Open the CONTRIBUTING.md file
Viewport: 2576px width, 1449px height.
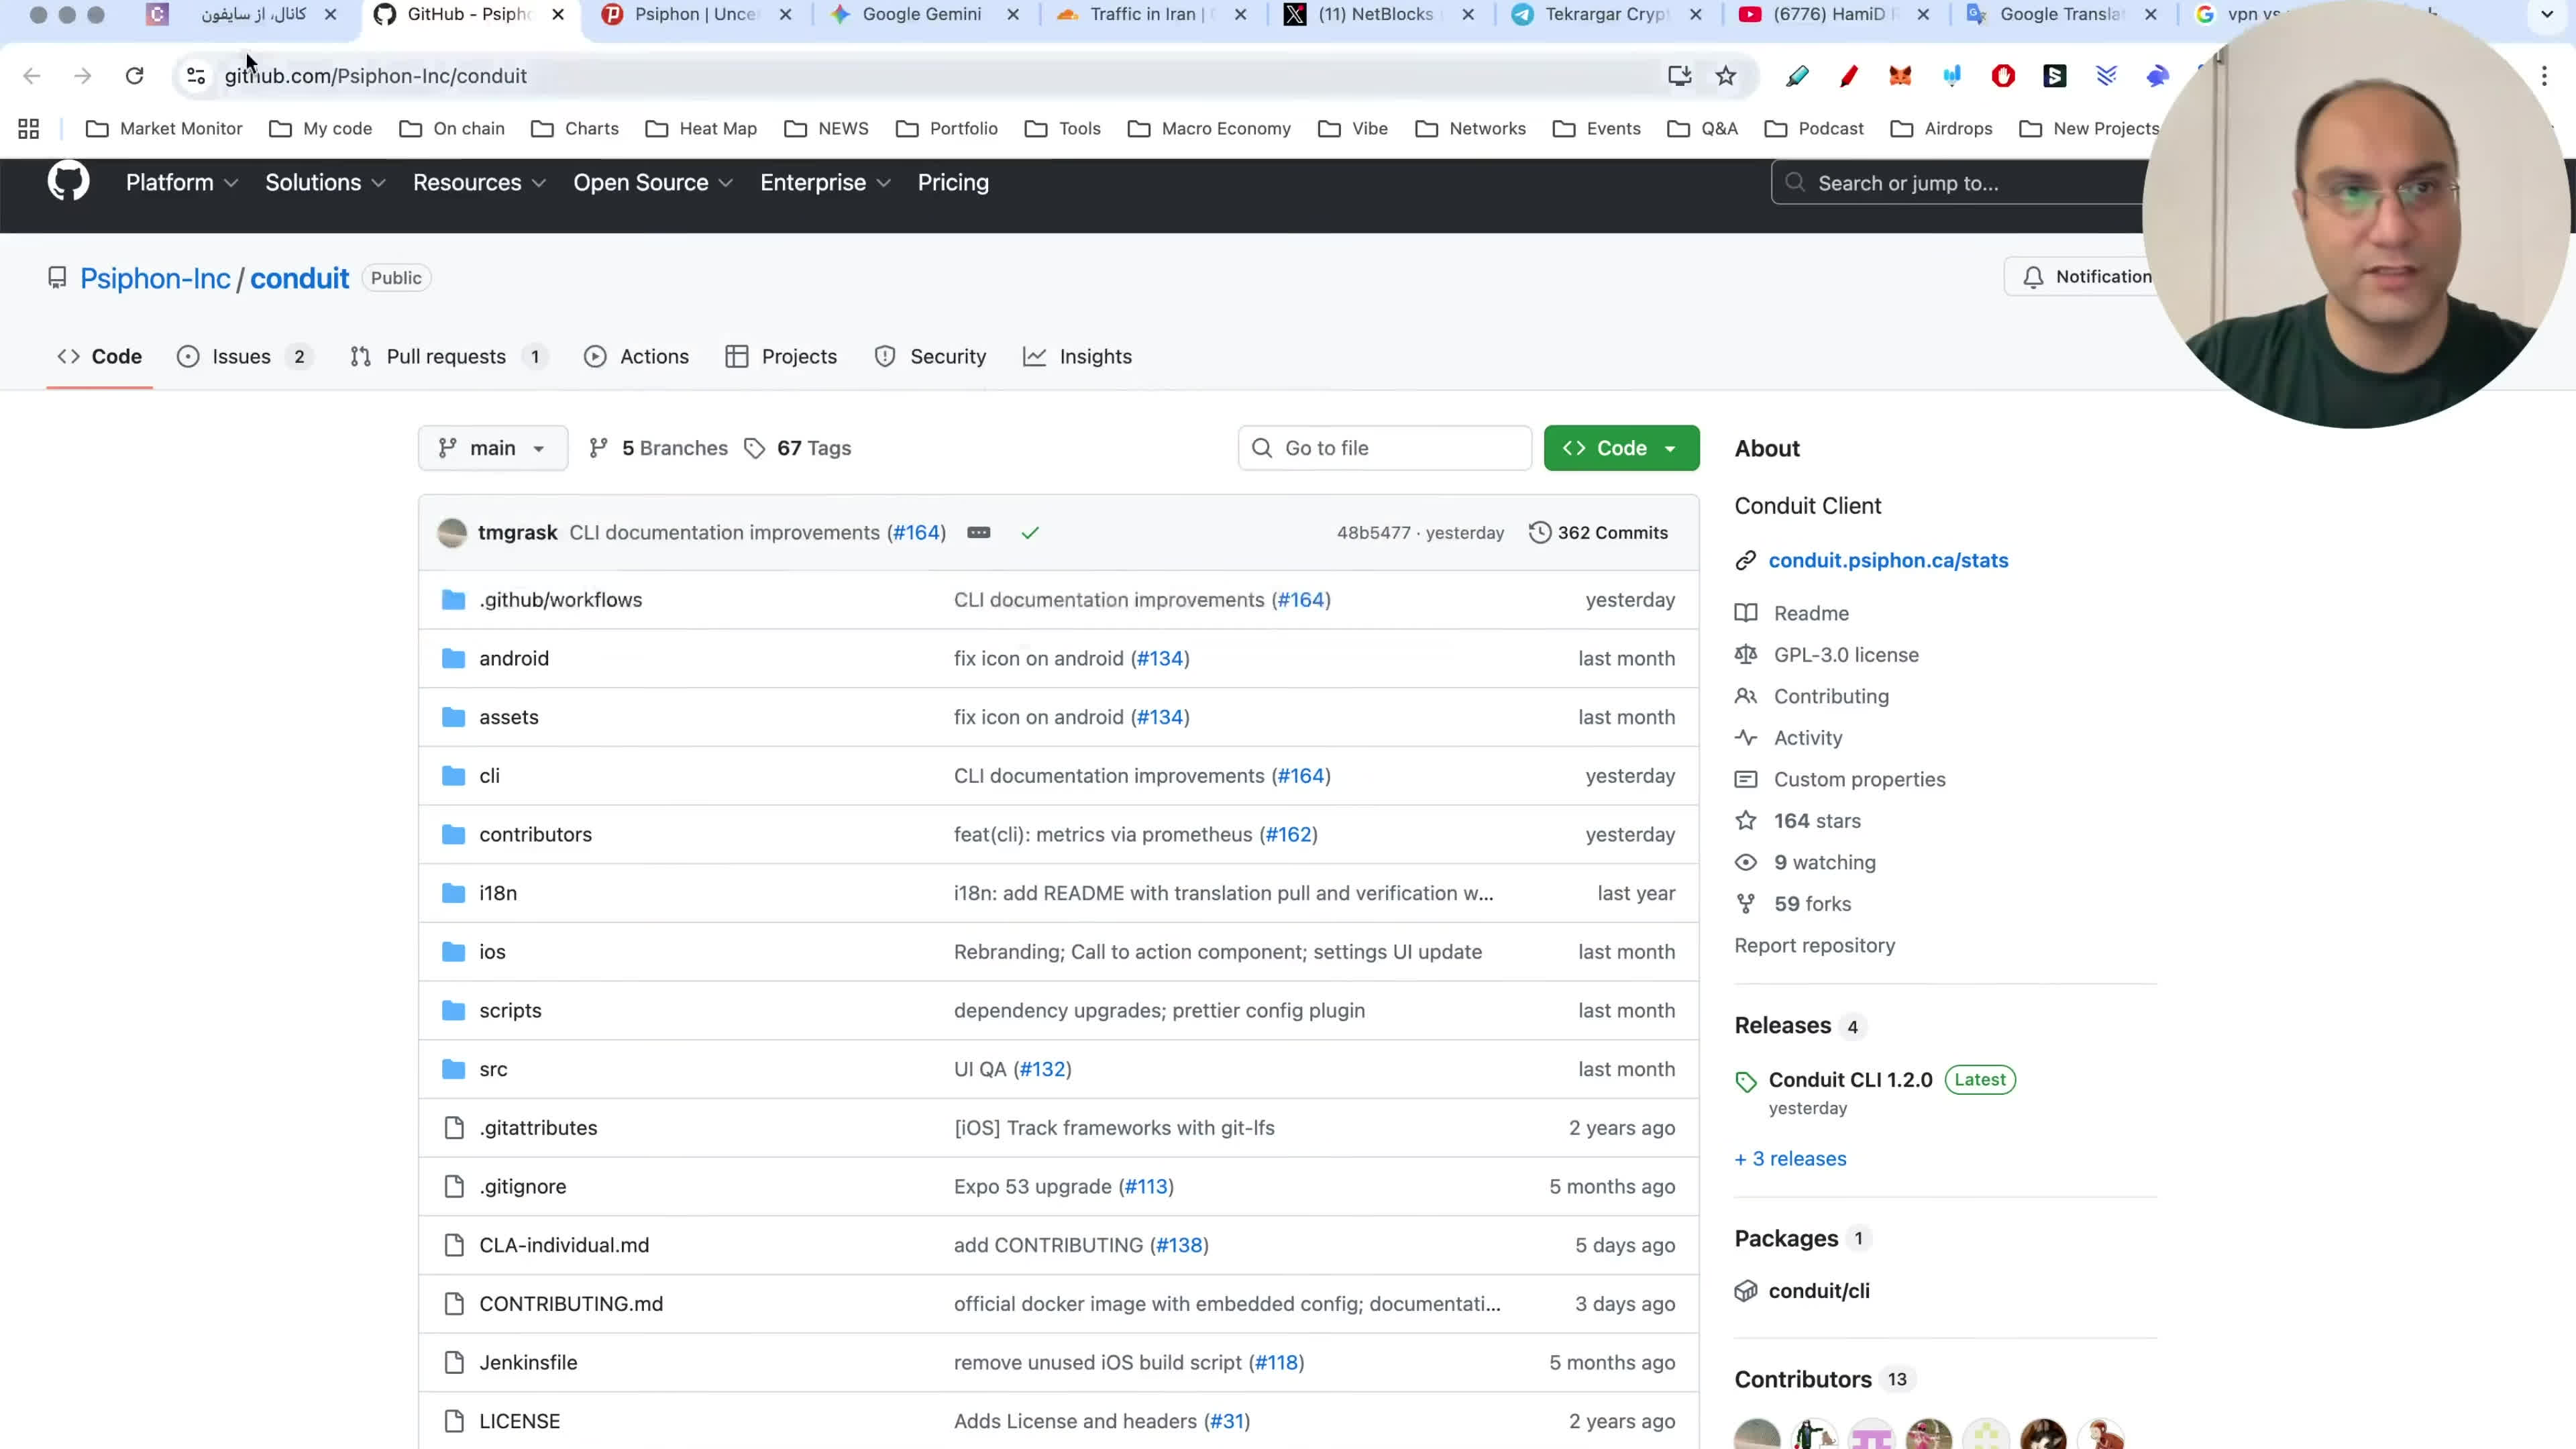570,1304
